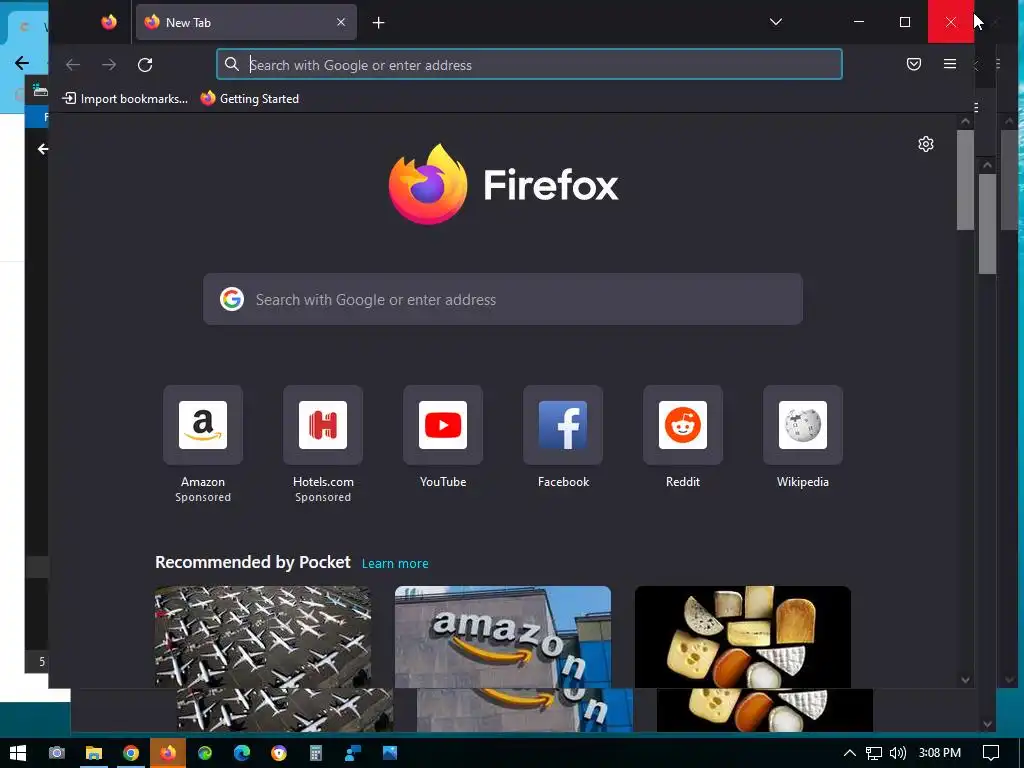Open Google Chrome from the taskbar
This screenshot has width=1024, height=768.
click(131, 753)
